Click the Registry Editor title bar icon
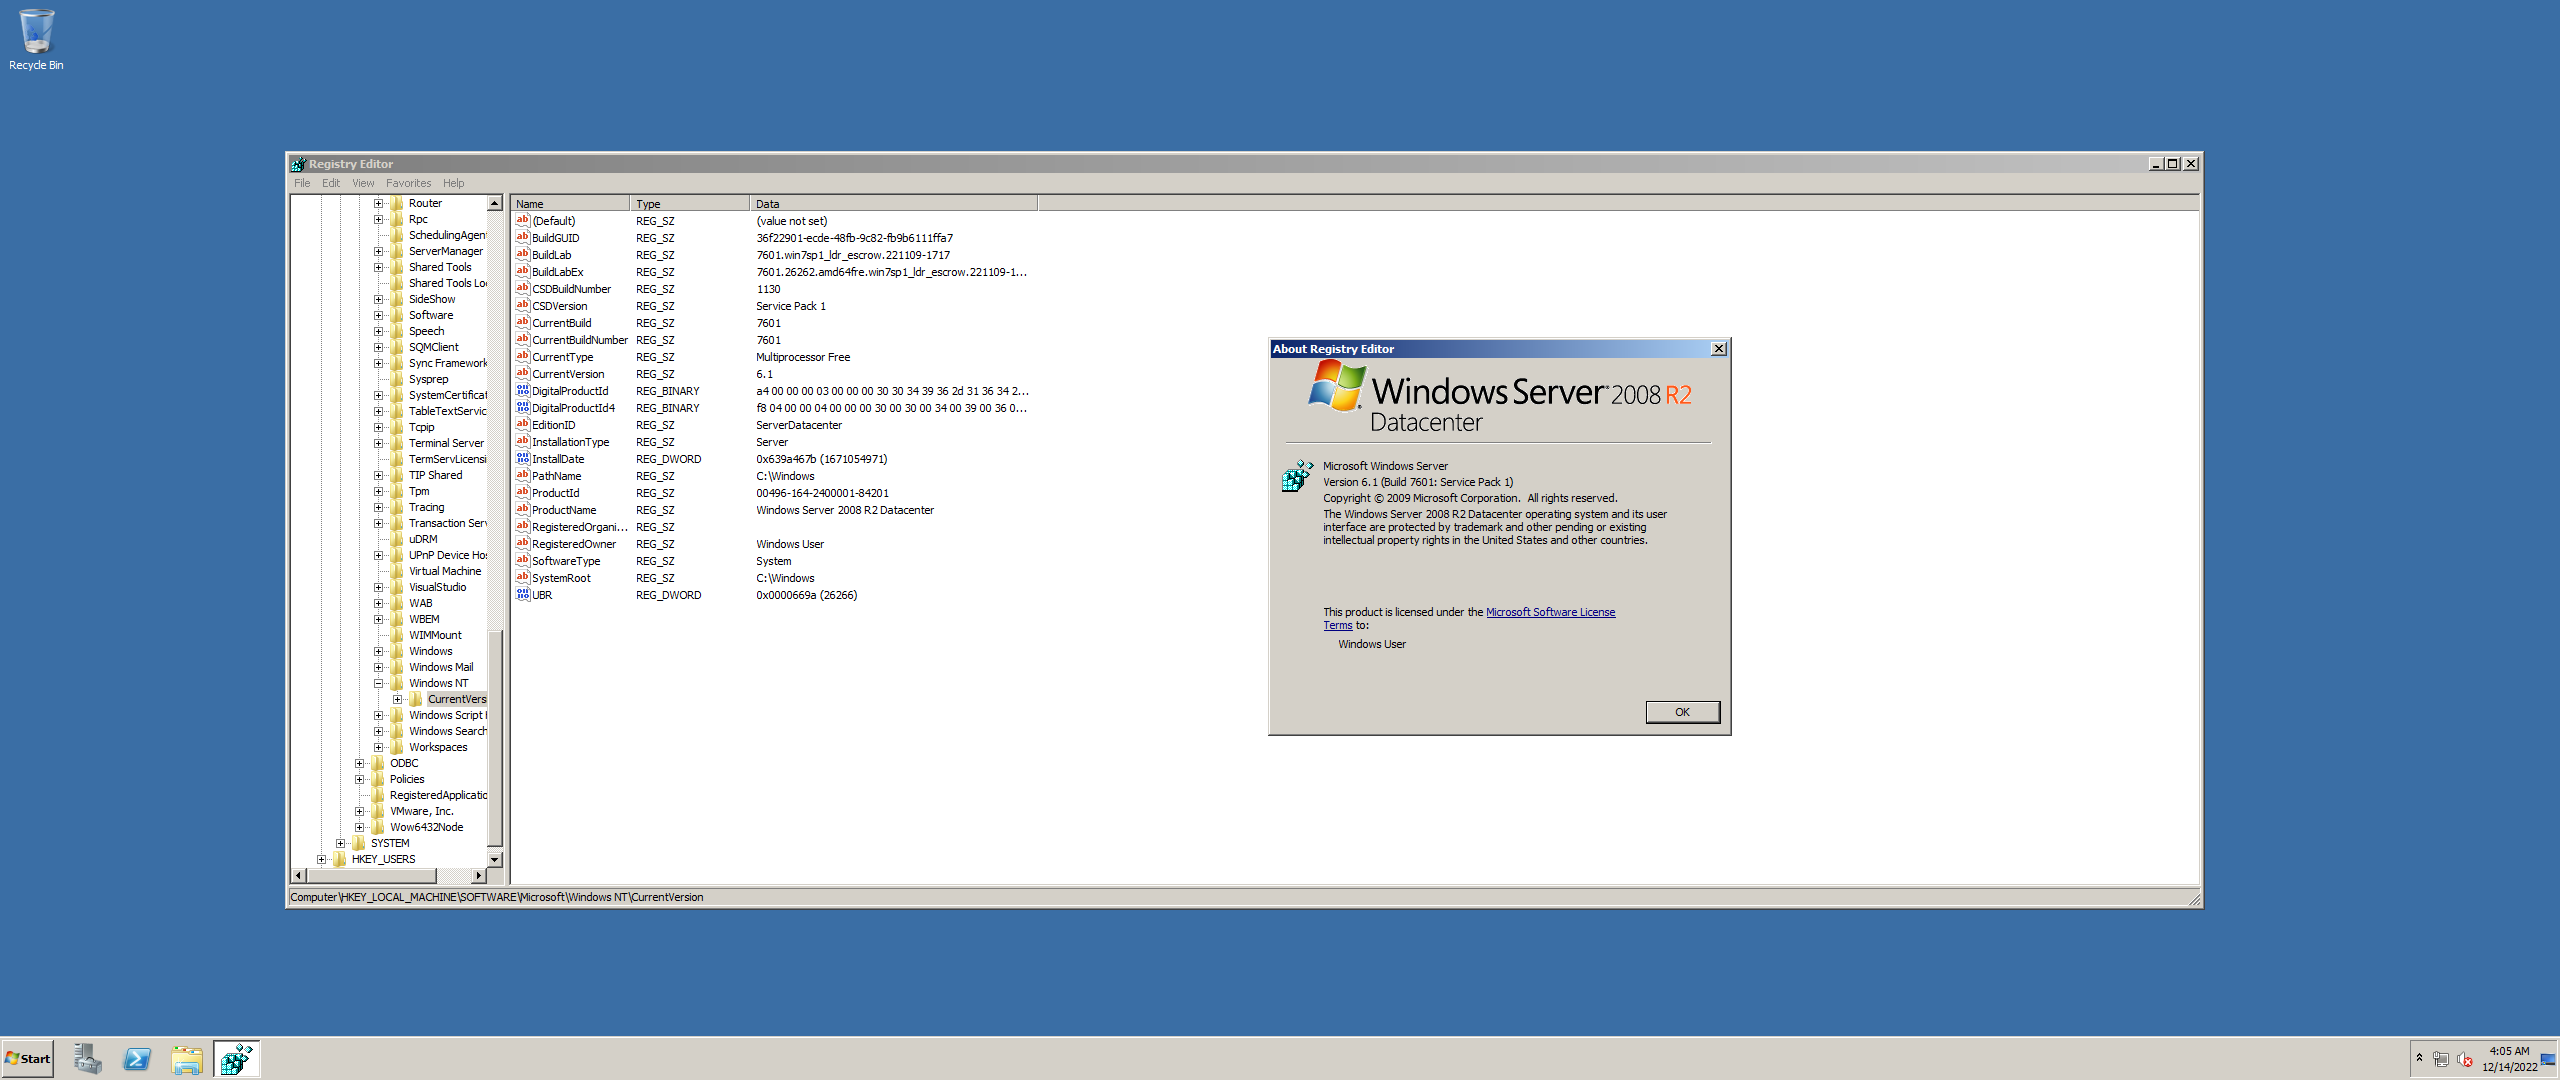 pyautogui.click(x=298, y=164)
